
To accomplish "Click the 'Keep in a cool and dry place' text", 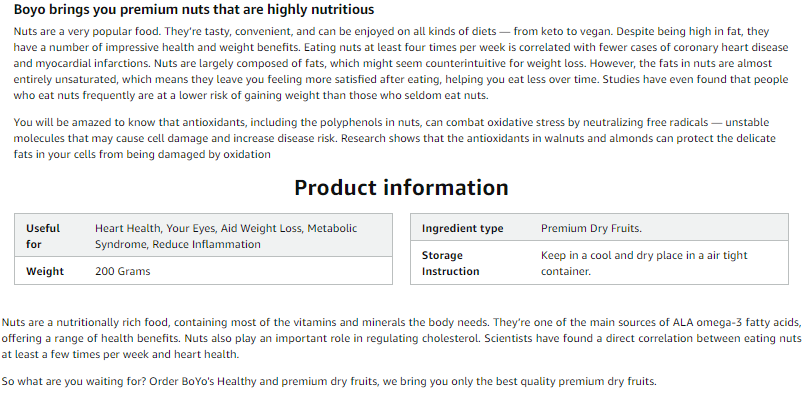I will tap(644, 255).
